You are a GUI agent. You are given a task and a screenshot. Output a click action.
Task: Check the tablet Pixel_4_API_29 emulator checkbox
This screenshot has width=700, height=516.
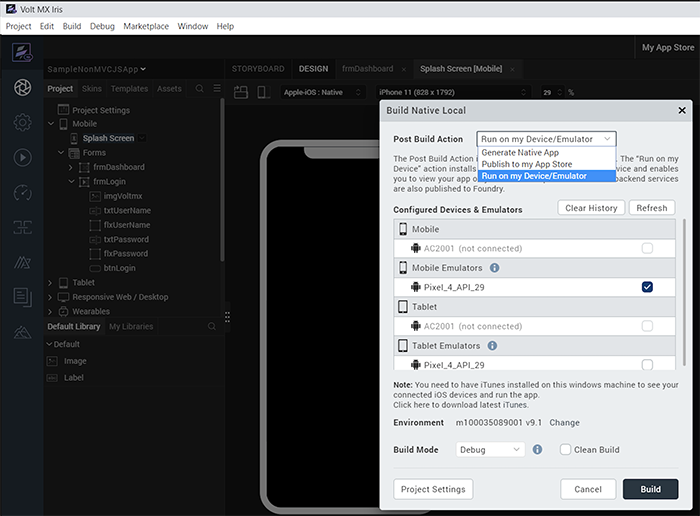648,365
